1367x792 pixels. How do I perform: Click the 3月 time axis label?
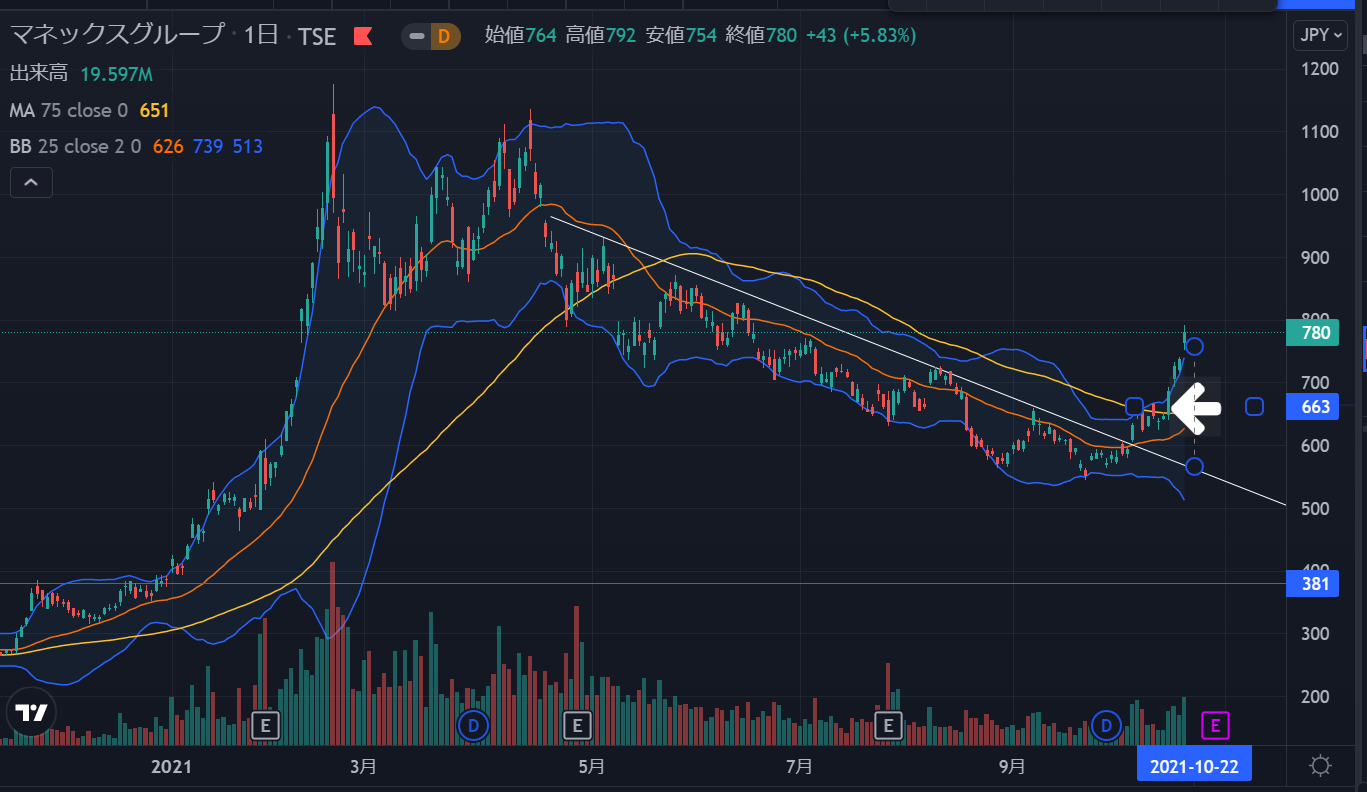point(364,767)
